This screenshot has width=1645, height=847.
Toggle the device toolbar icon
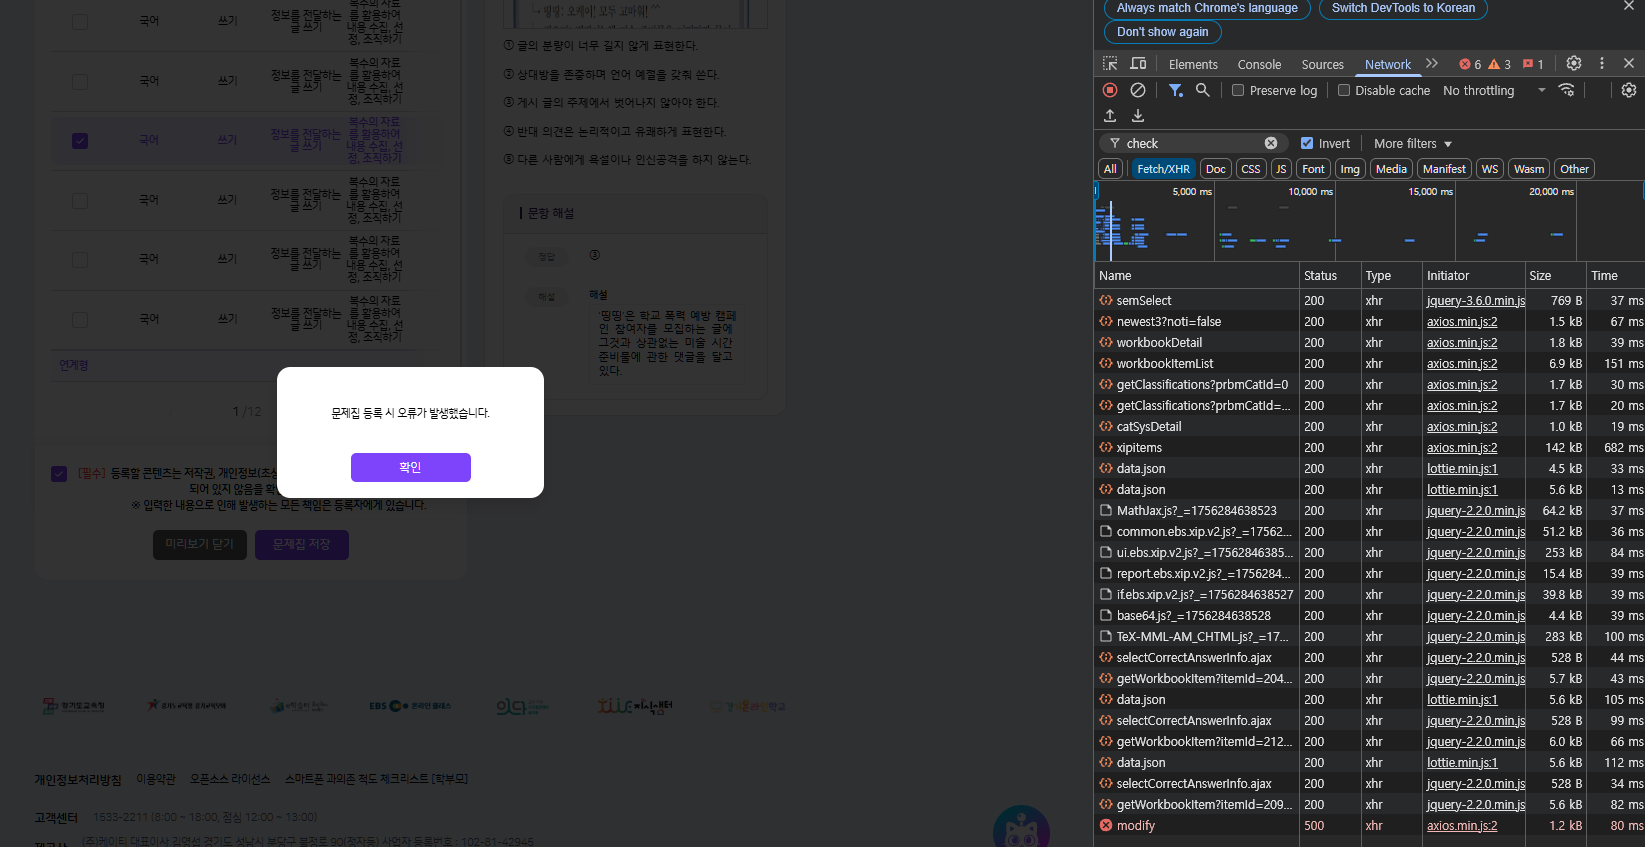(x=1138, y=64)
